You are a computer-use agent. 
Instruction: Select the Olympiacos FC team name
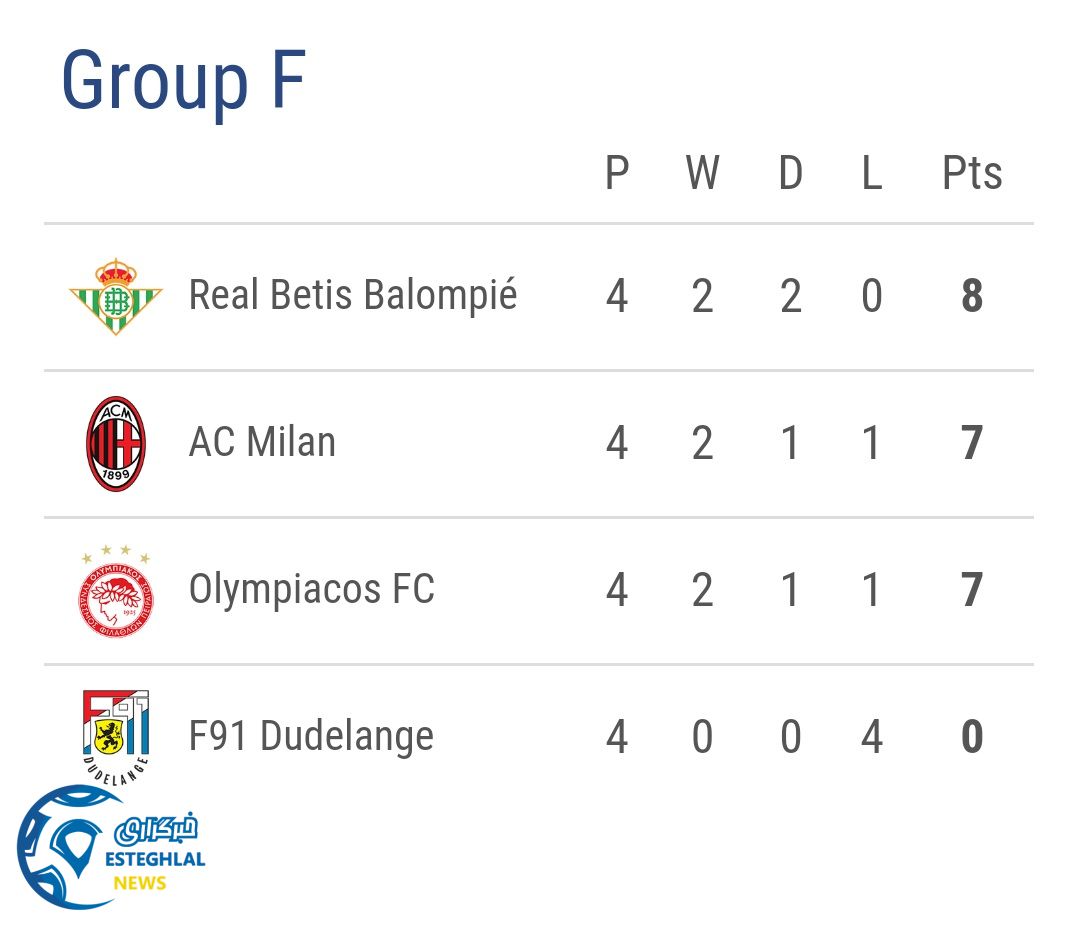(x=312, y=590)
